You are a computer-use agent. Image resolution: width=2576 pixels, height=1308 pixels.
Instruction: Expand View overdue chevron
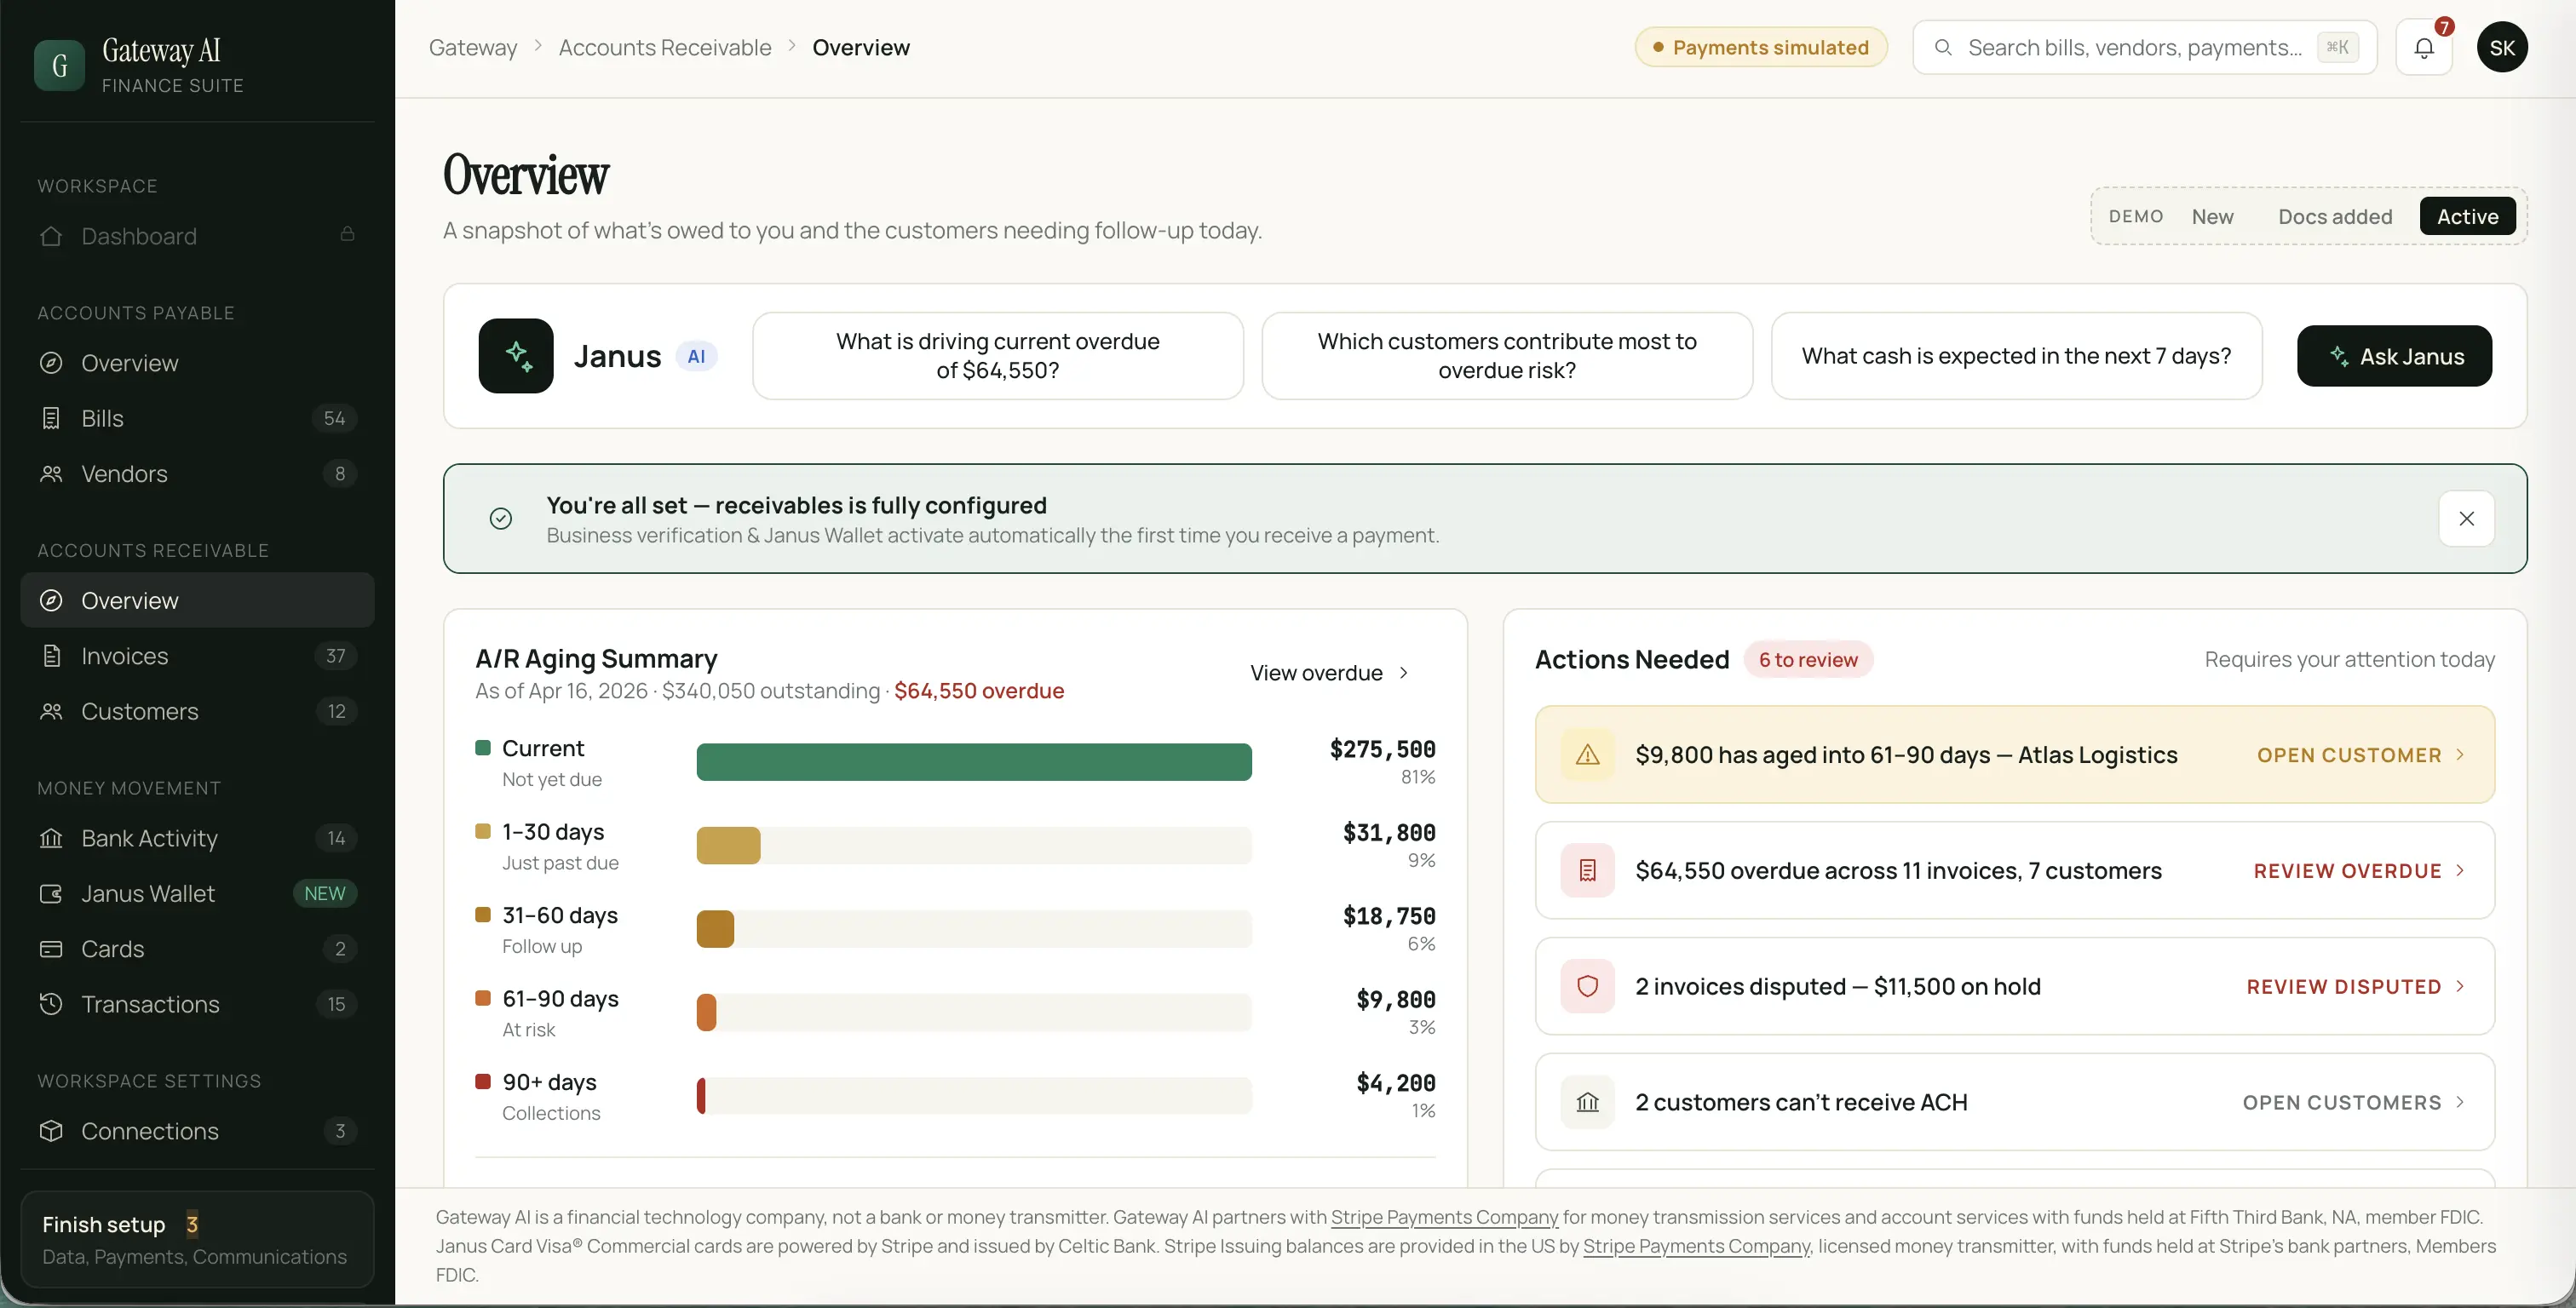pyautogui.click(x=1404, y=673)
